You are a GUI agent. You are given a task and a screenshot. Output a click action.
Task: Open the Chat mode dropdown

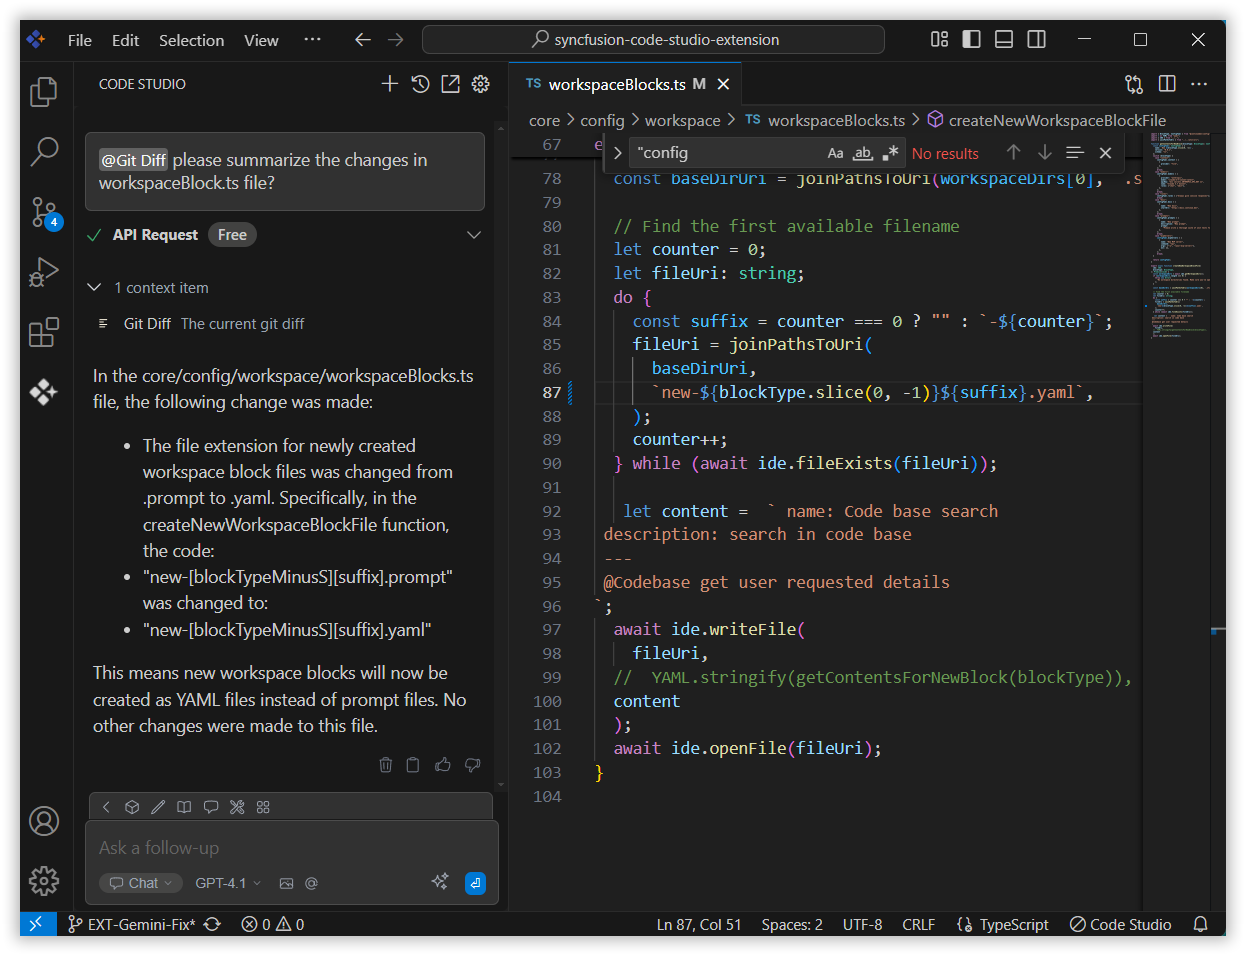click(141, 883)
